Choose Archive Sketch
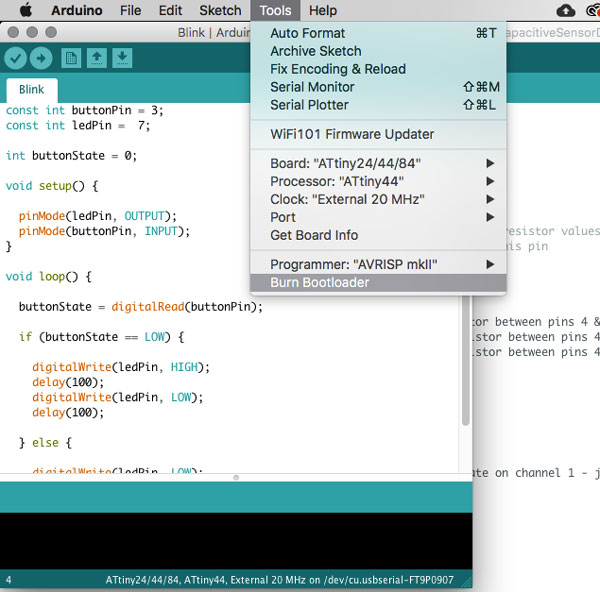Screen dimensions: 600x592 pos(378,51)
